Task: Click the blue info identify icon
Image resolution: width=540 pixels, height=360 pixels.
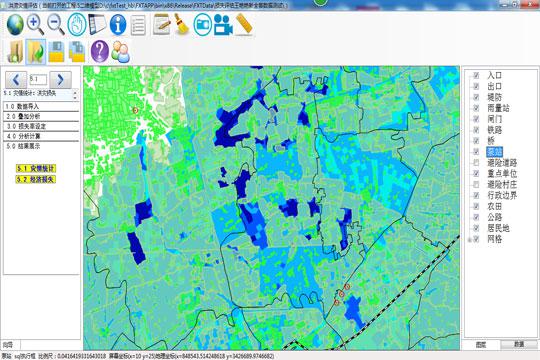Action: click(x=118, y=24)
